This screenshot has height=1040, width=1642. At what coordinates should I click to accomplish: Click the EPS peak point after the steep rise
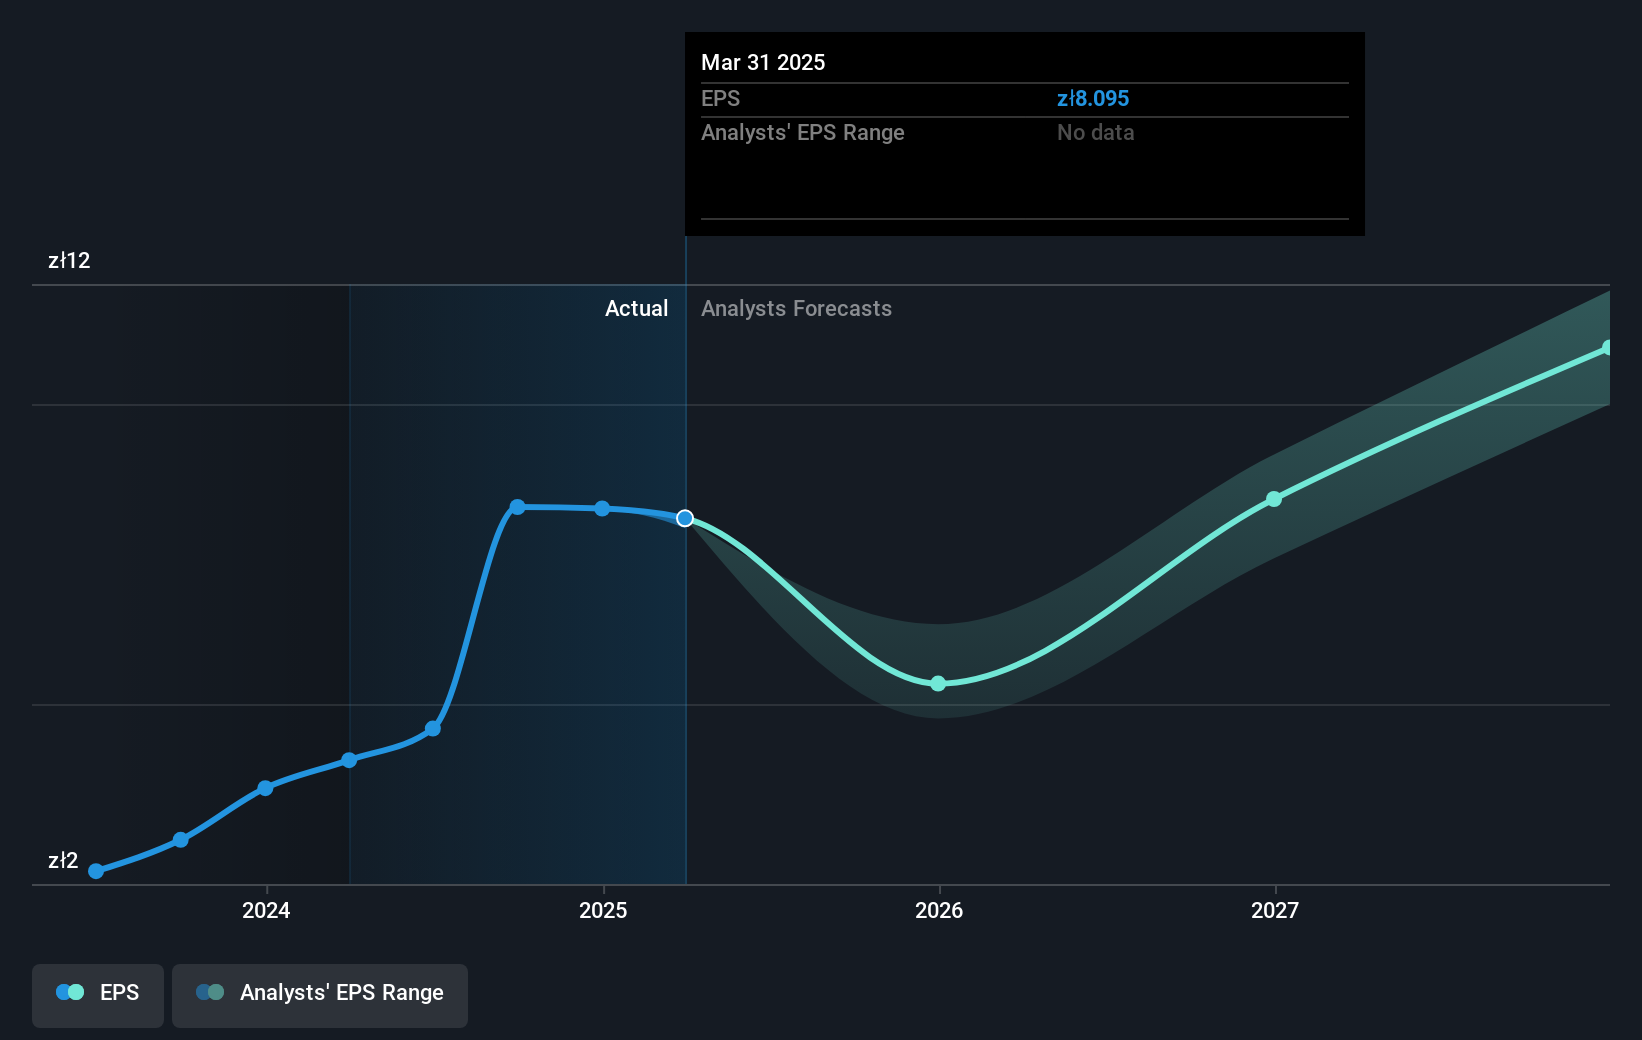[x=517, y=507]
